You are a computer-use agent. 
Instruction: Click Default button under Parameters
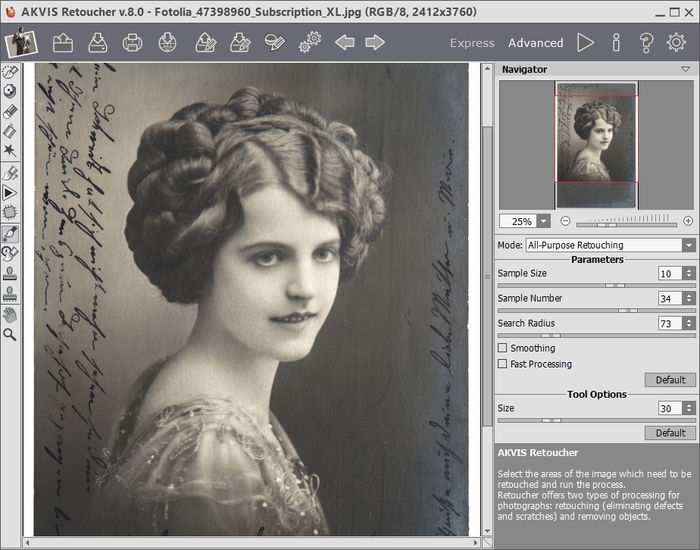(x=670, y=380)
